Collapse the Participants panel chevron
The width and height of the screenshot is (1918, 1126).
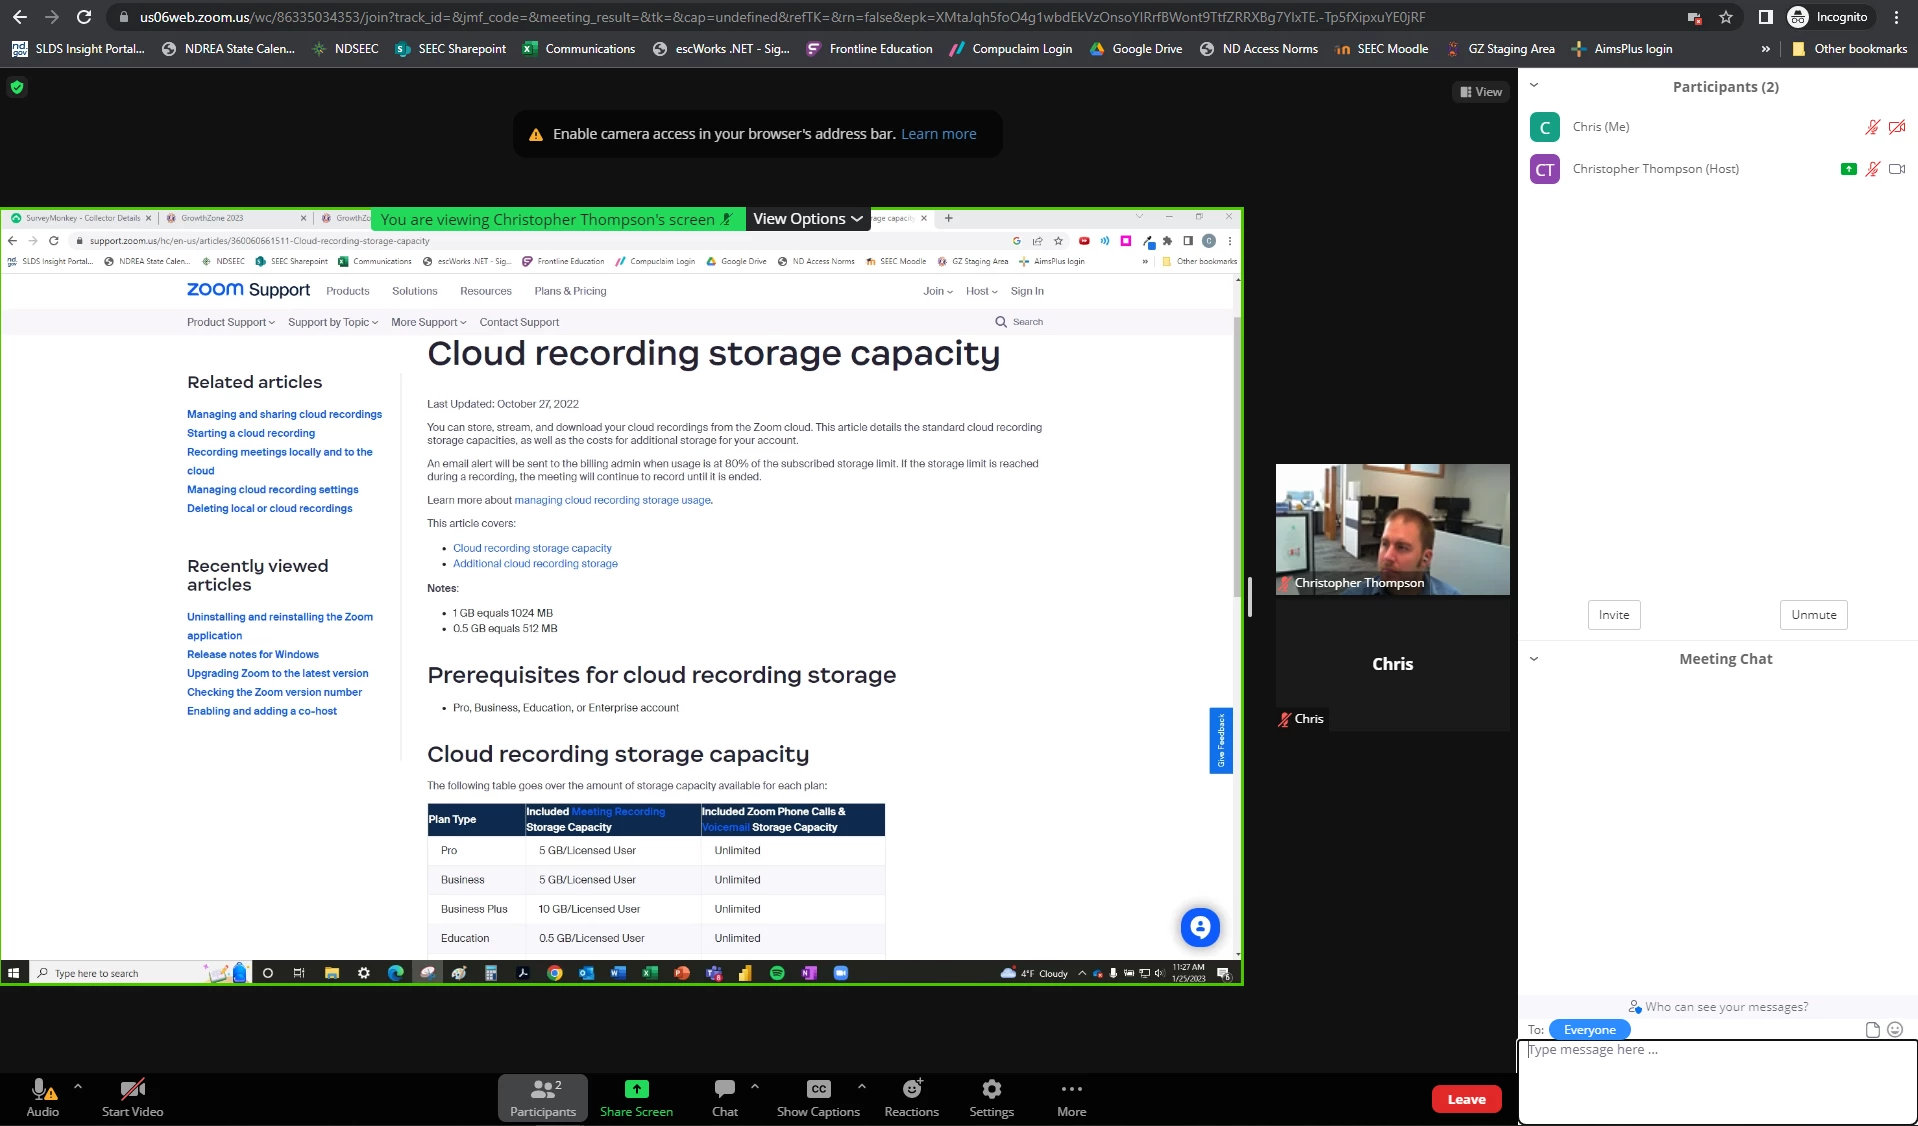1534,85
